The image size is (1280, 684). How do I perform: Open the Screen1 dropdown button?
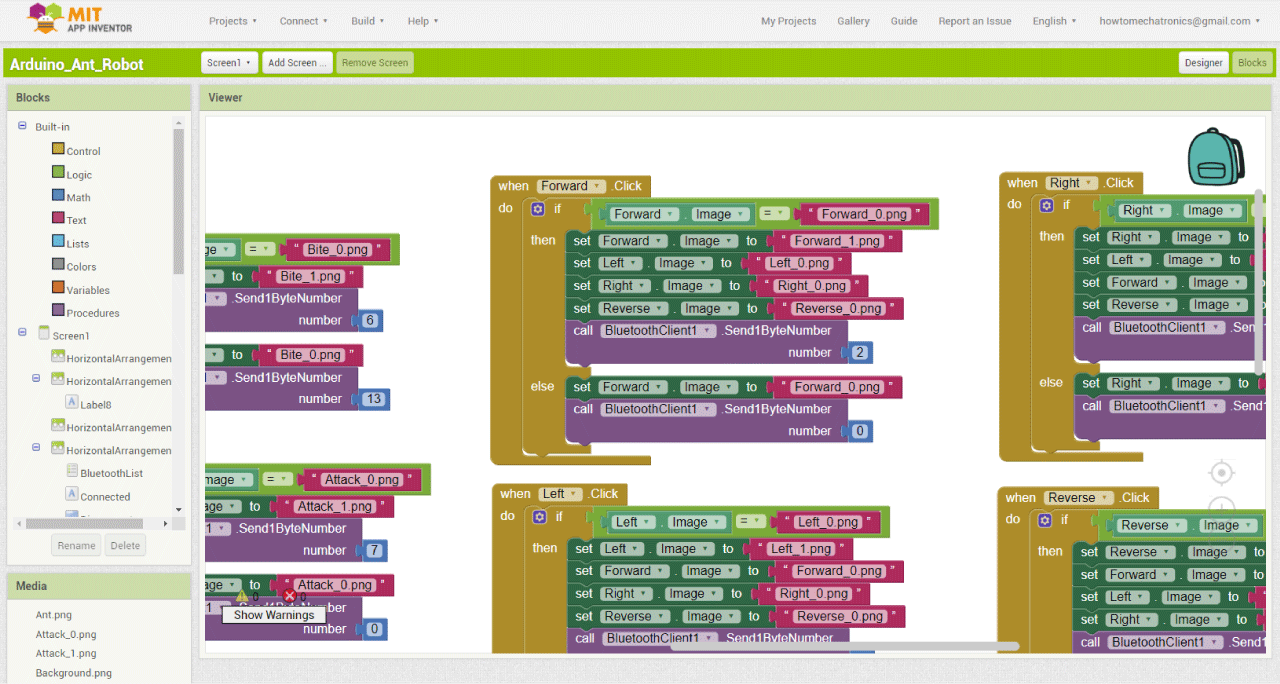[229, 63]
